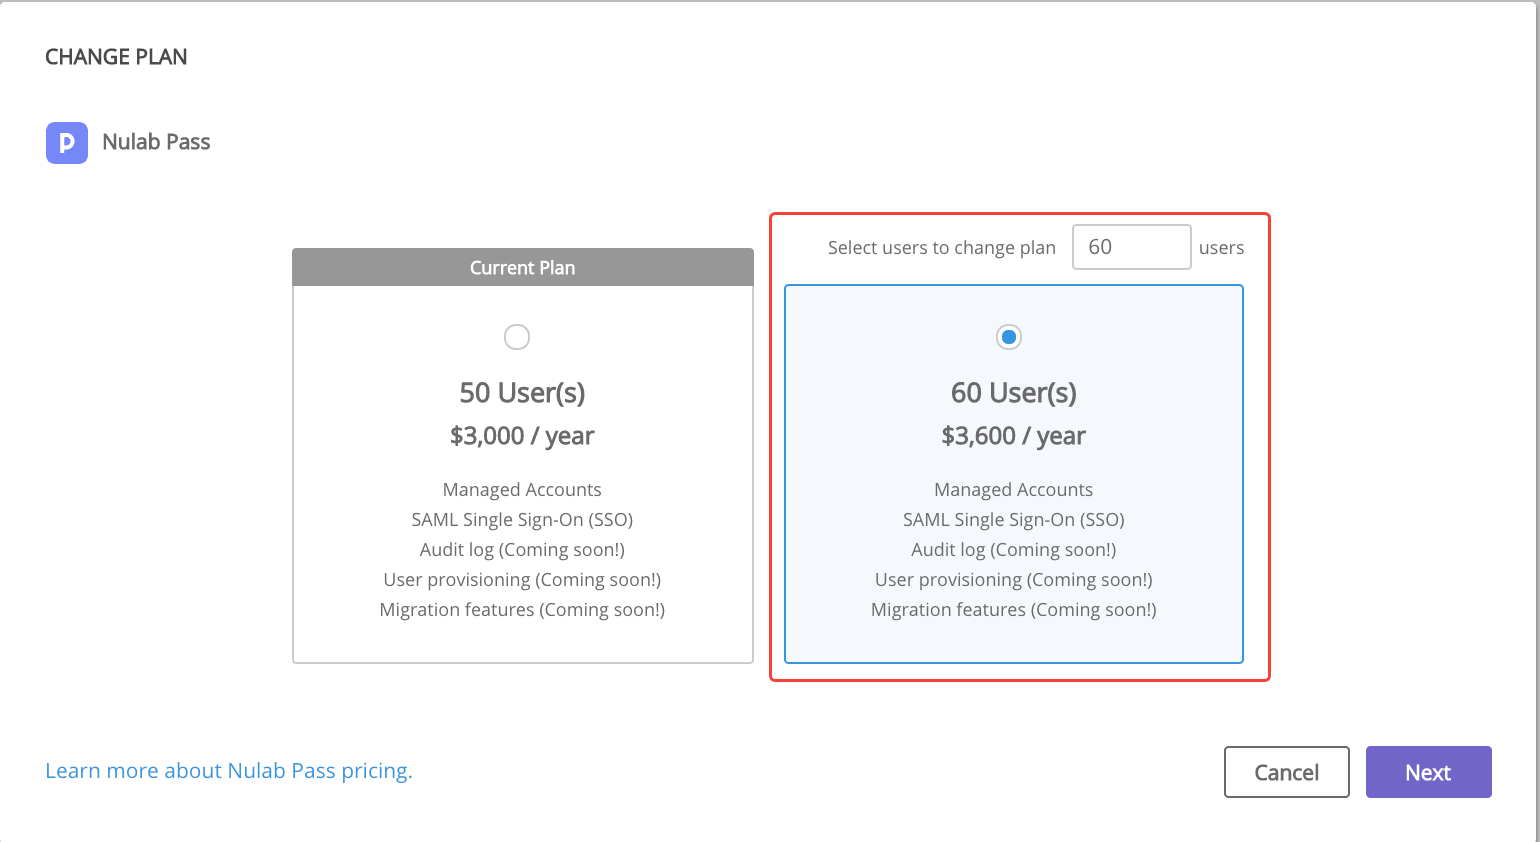Click Migration features text in 60 User plan
Image resolution: width=1540 pixels, height=842 pixels.
[x=1013, y=610]
